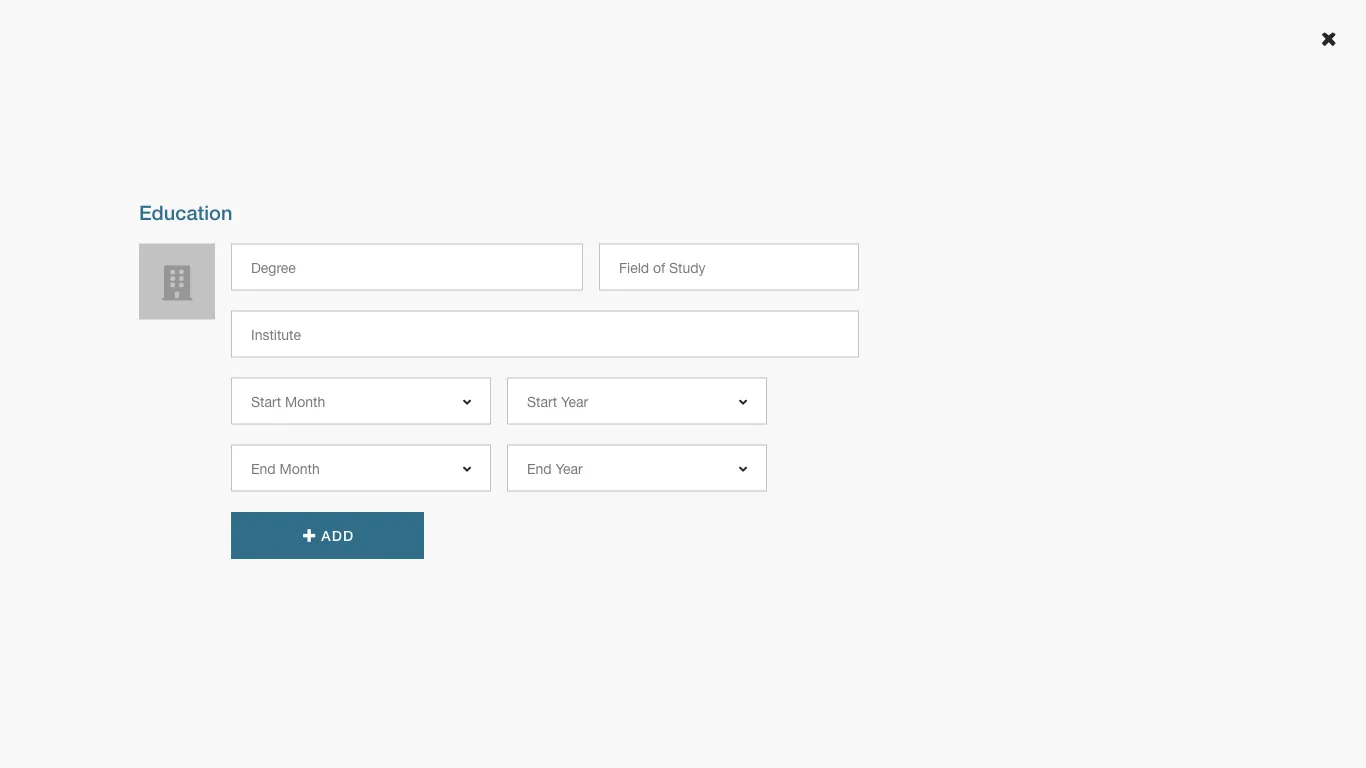Click the End Month chevron arrow

467,469
